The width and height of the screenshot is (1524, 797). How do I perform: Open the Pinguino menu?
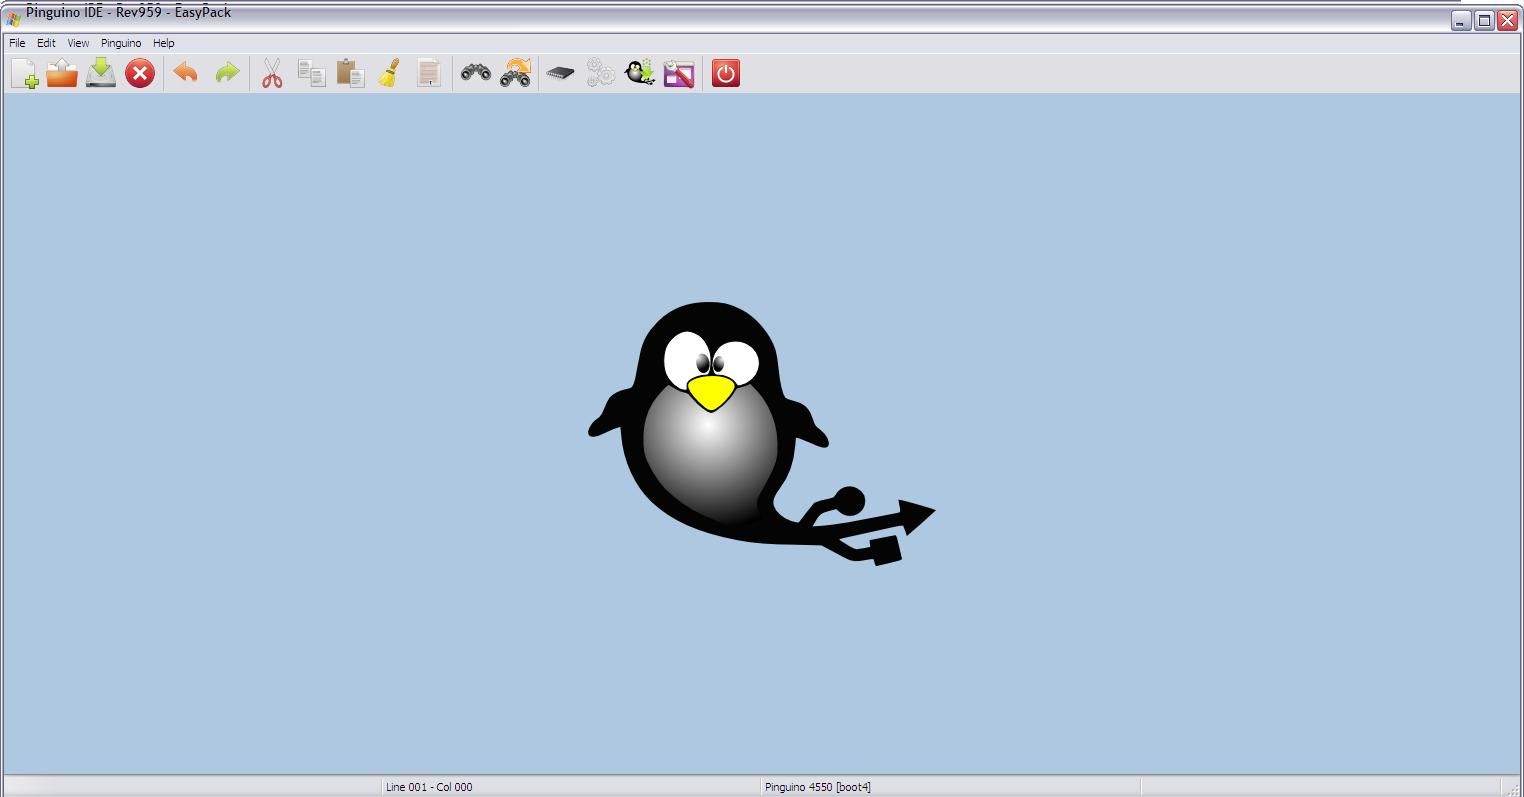120,43
